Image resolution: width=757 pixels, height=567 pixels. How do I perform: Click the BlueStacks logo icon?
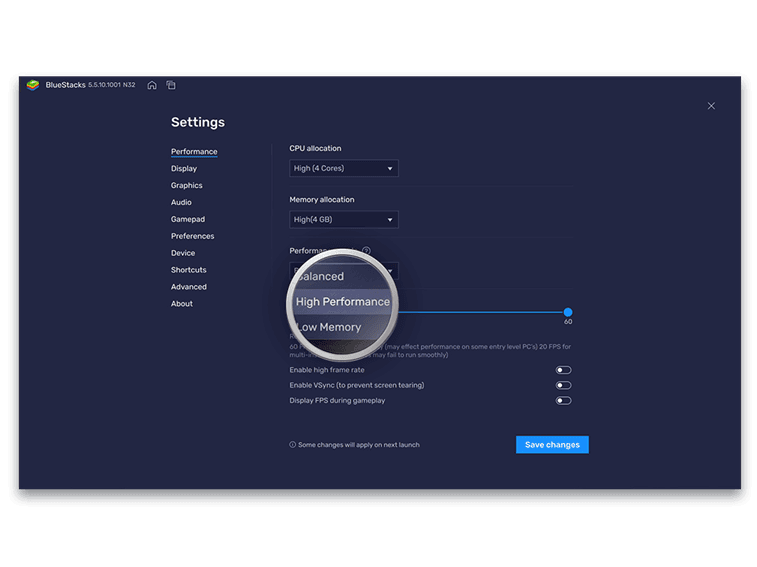coord(33,85)
